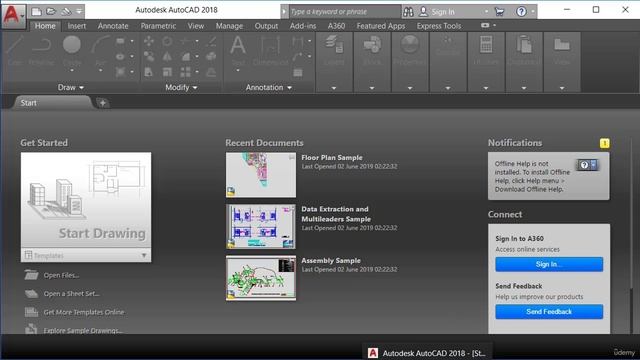This screenshot has height=360, width=640.
Task: Open the AutoCAD application menu button
Action: pos(13,16)
